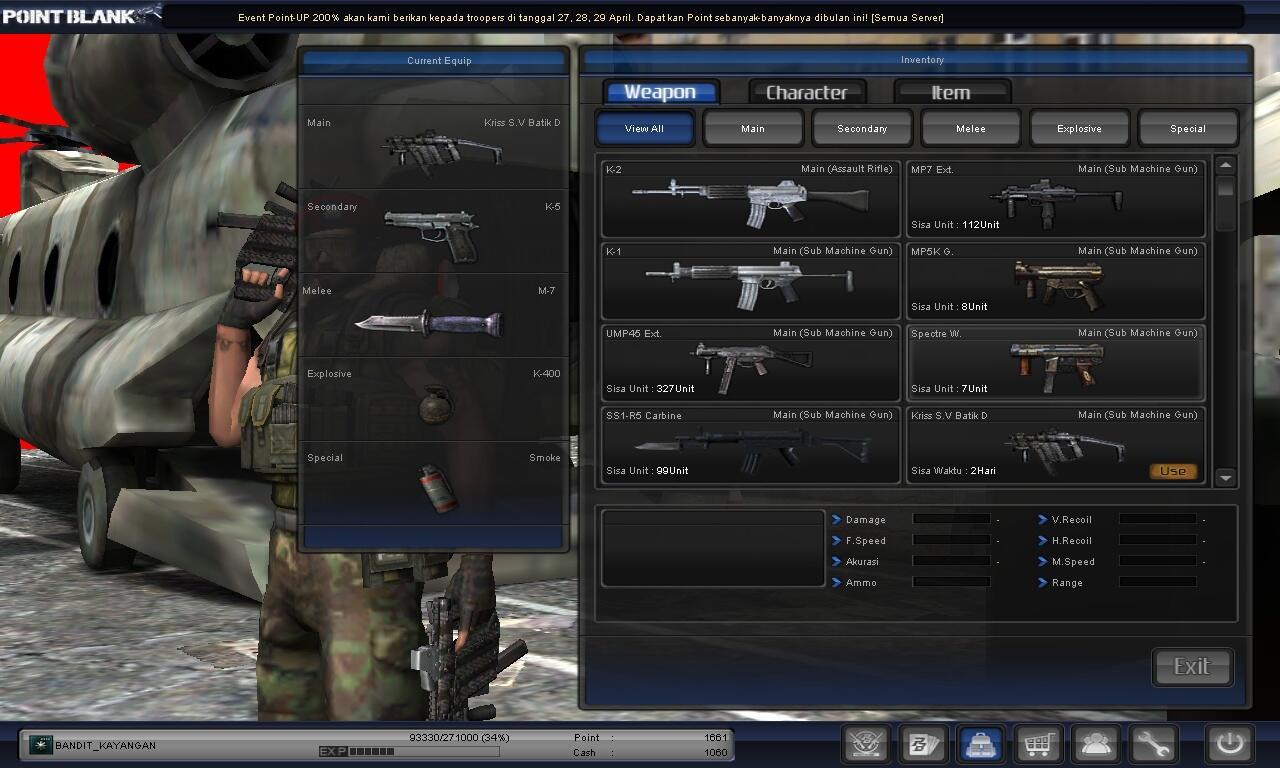Click the Current Equip panel header
Viewport: 1280px width, 768px height.
434,60
